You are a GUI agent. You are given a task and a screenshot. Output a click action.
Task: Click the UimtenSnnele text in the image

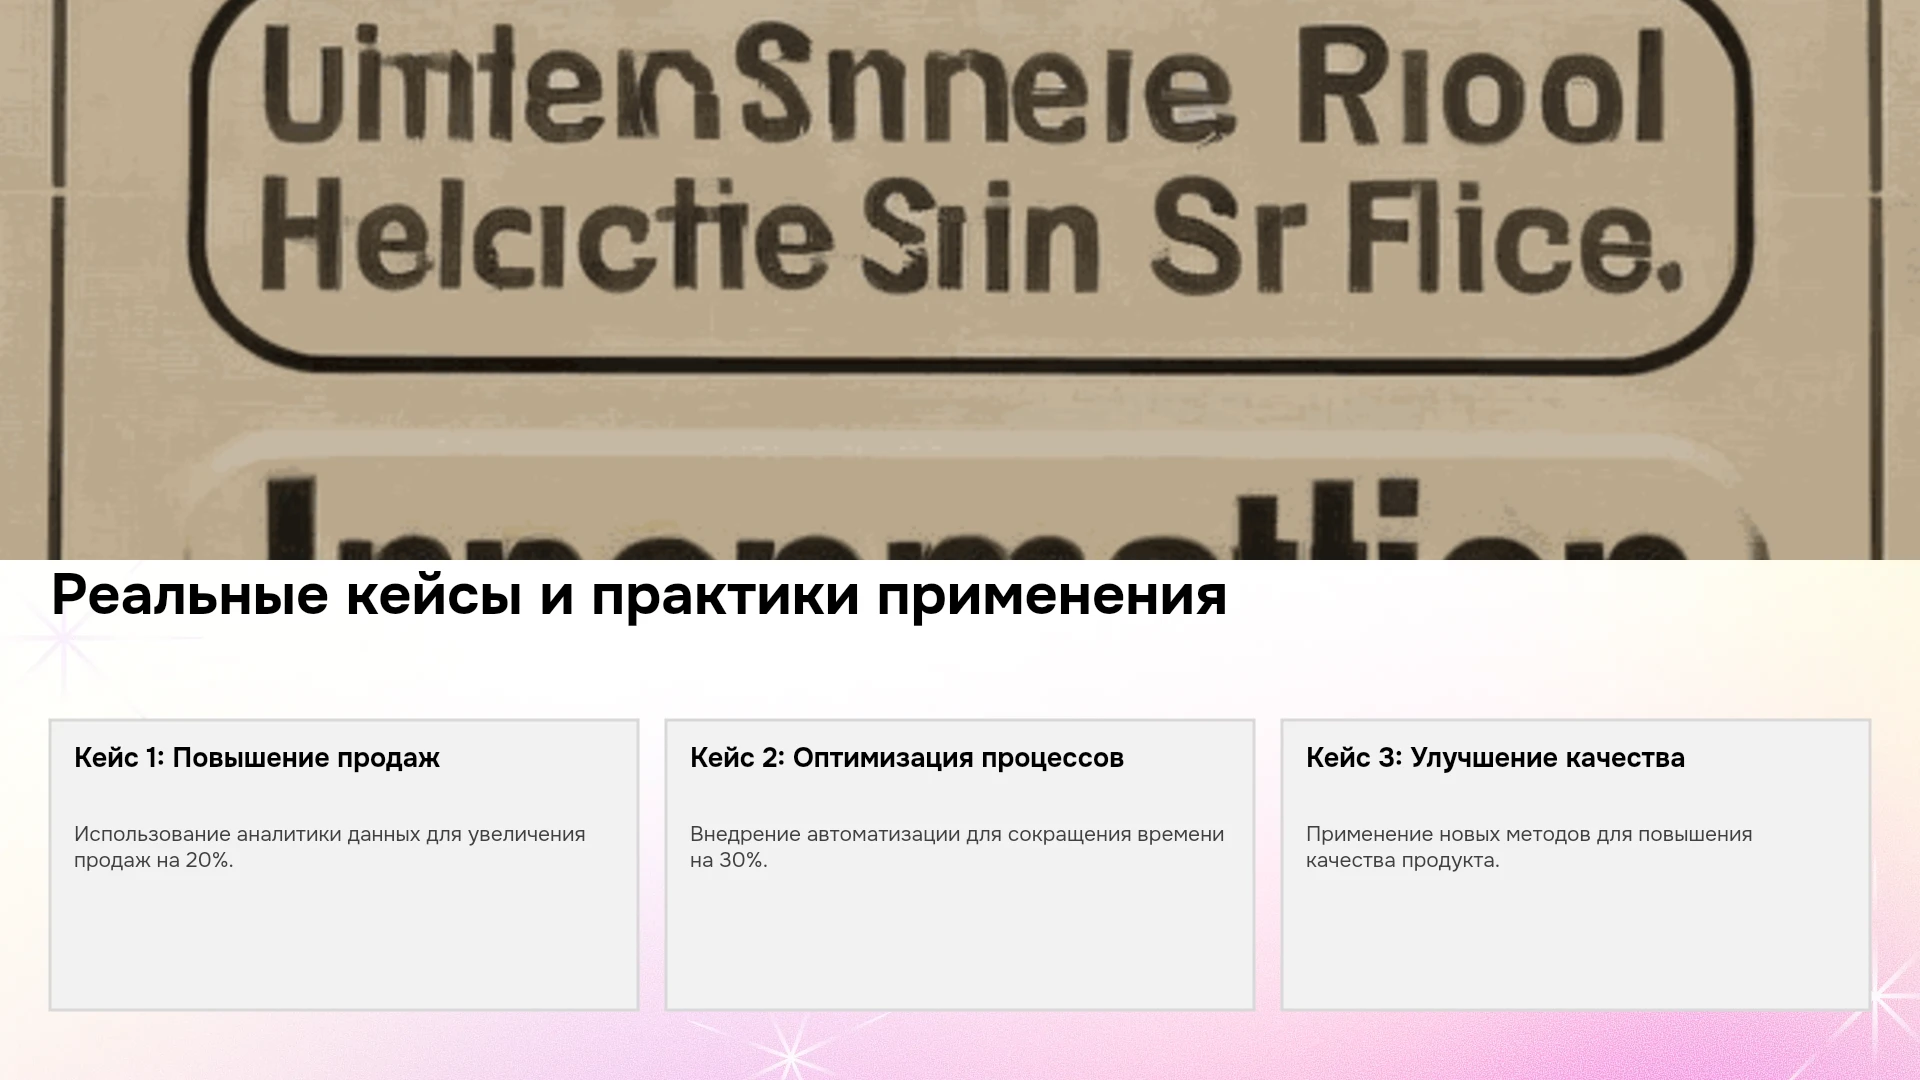pyautogui.click(x=745, y=85)
